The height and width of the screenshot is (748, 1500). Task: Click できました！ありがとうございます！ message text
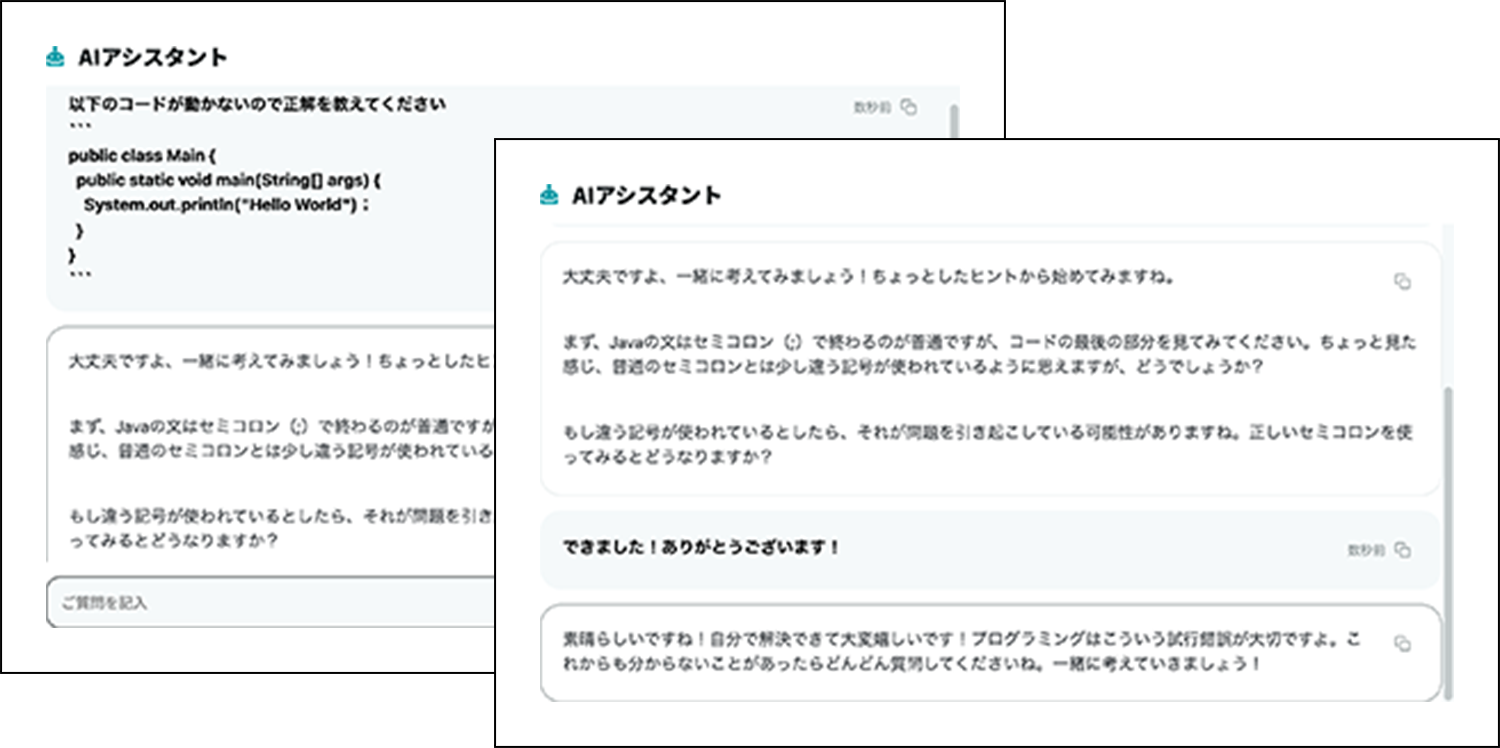click(701, 548)
